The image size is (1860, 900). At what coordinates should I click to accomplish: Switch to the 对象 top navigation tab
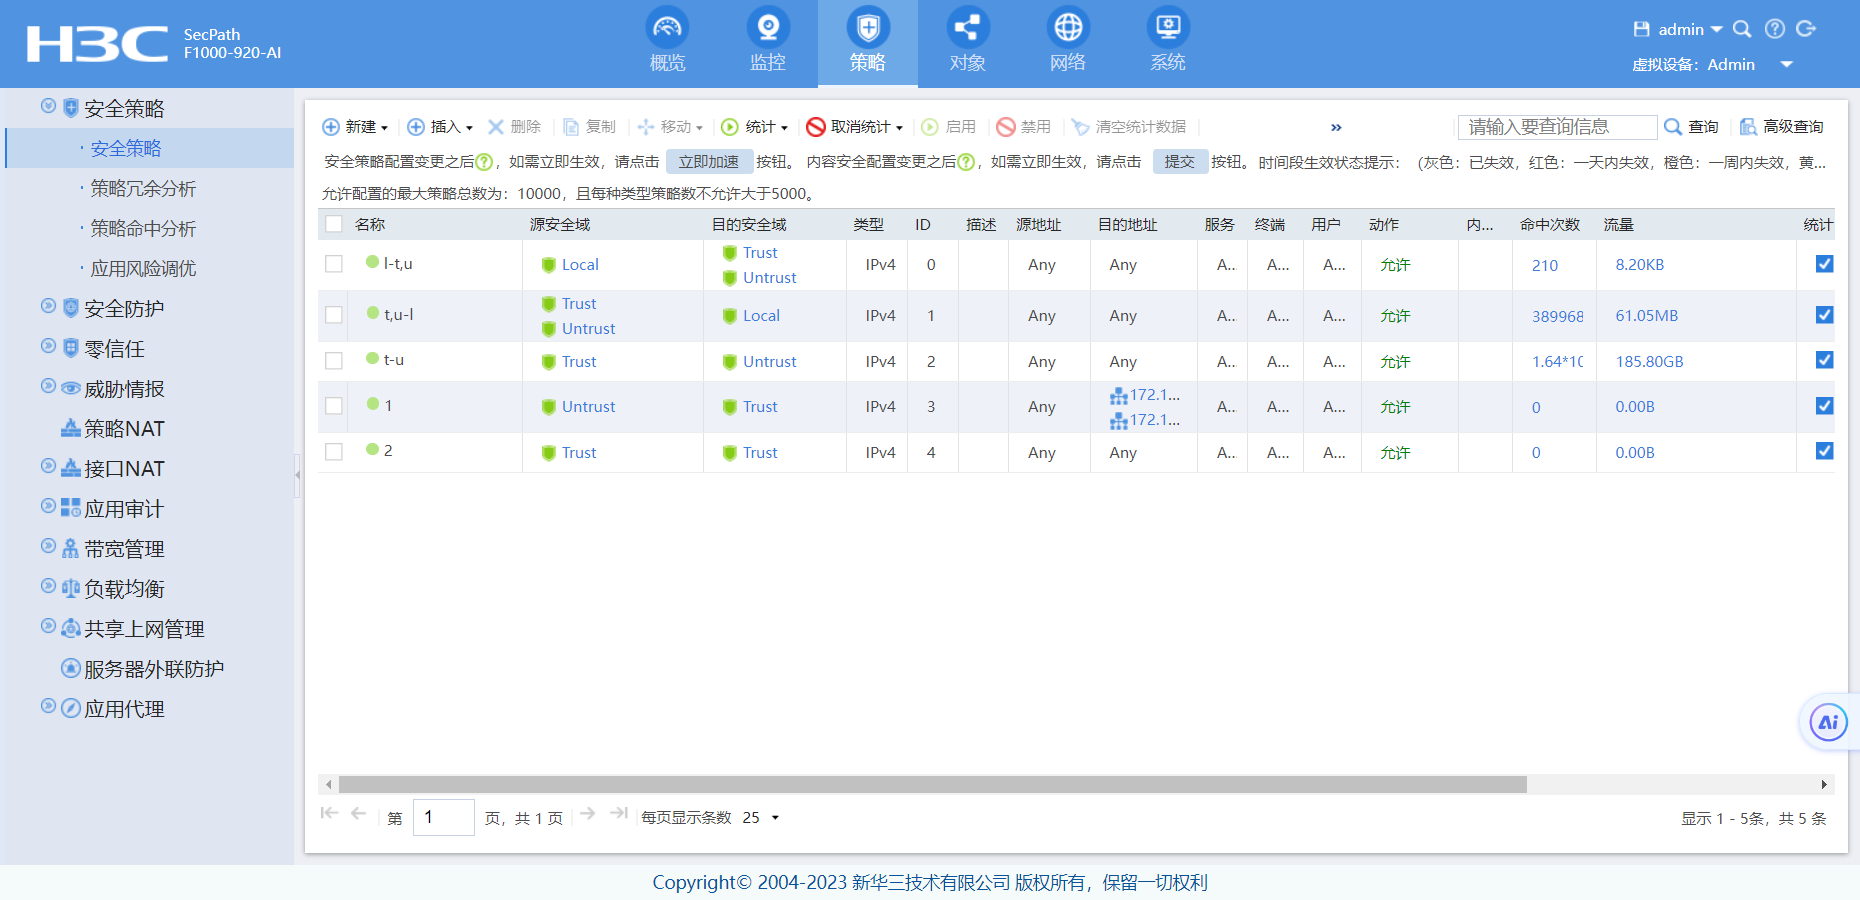(x=968, y=40)
